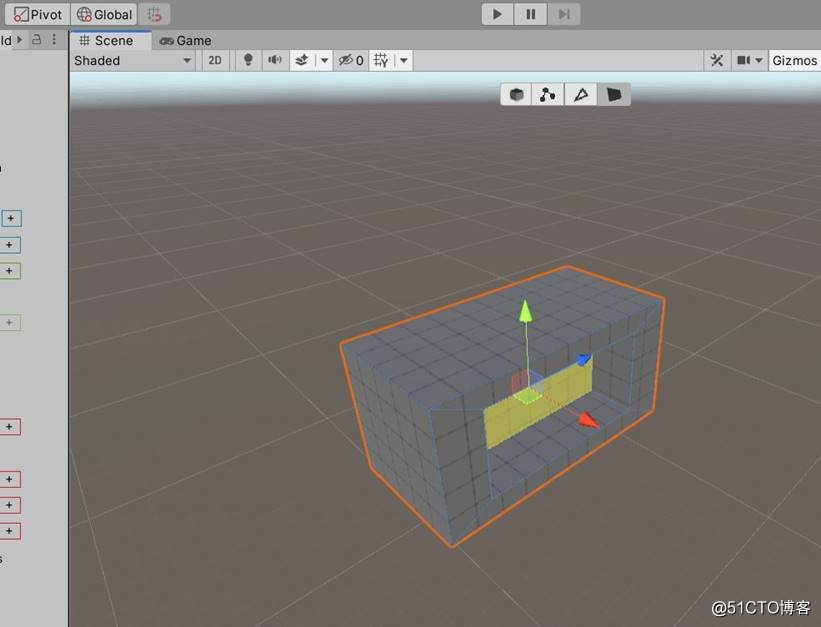Image resolution: width=821 pixels, height=627 pixels.
Task: Expand the scene camera dropdown arrow
Action: coord(759,61)
